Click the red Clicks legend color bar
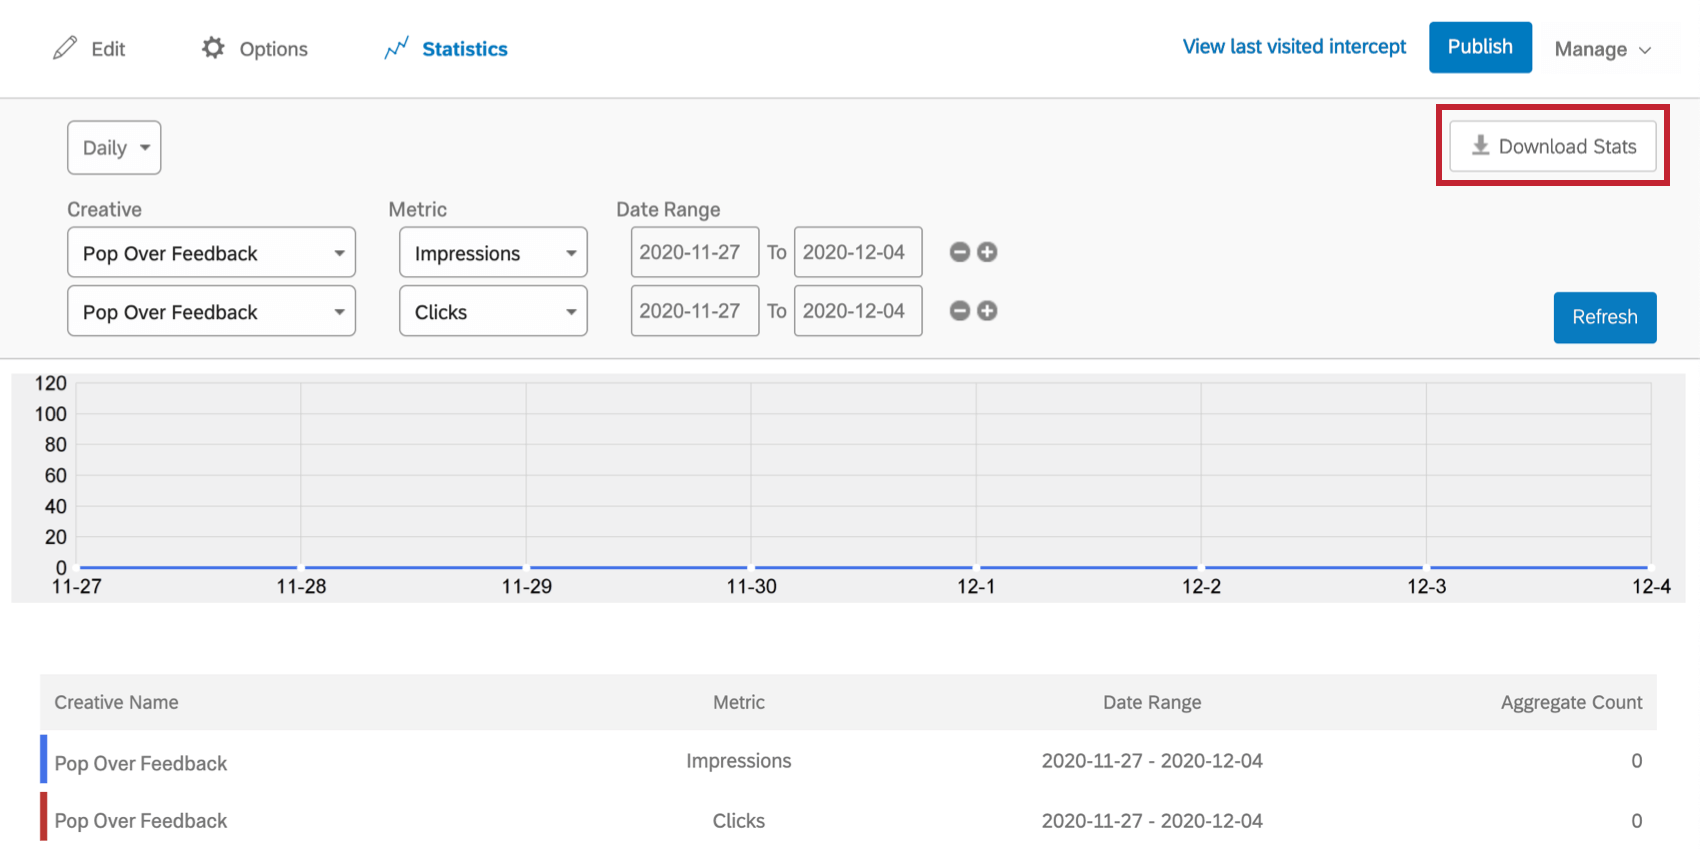 (x=44, y=816)
